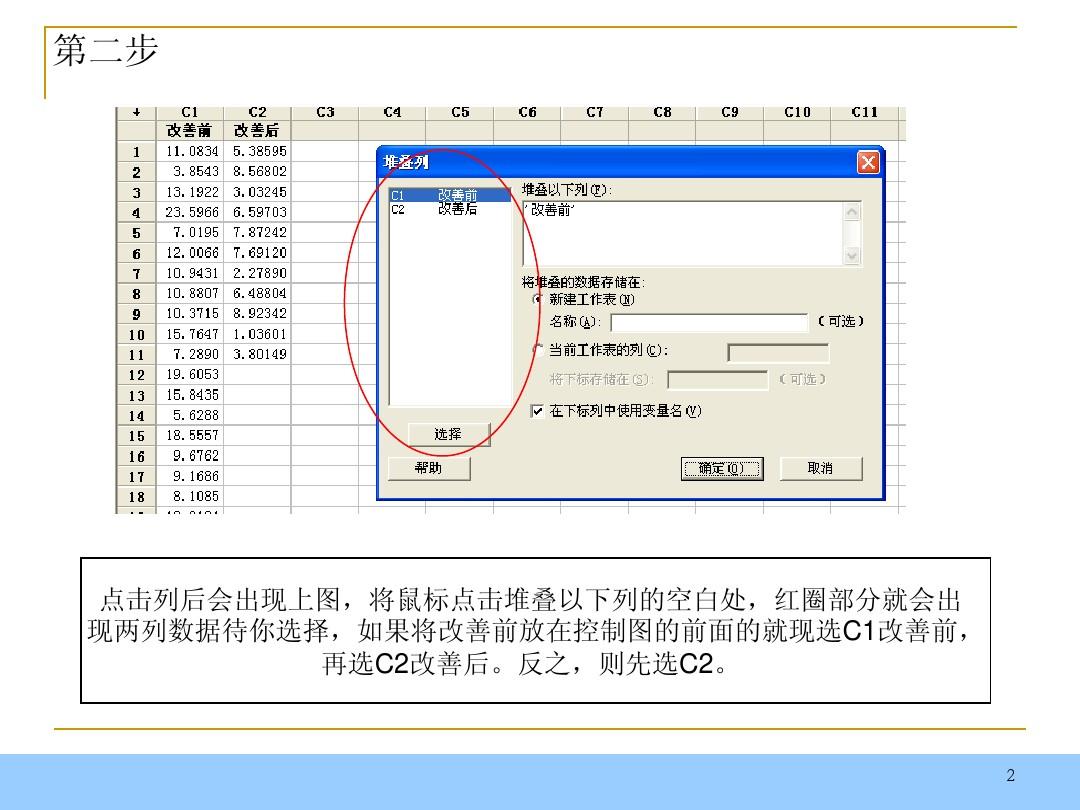Click cell value 5.38595

[258, 152]
